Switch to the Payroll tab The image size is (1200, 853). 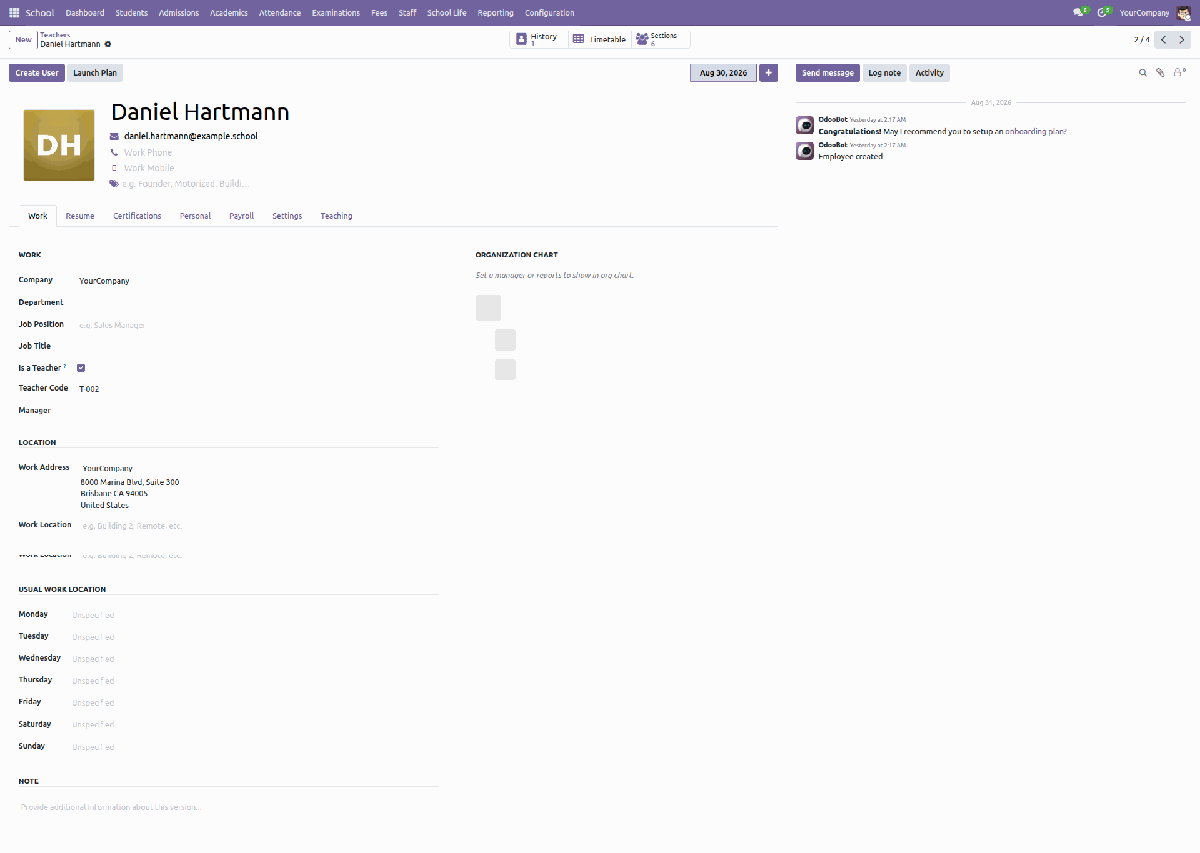[241, 216]
